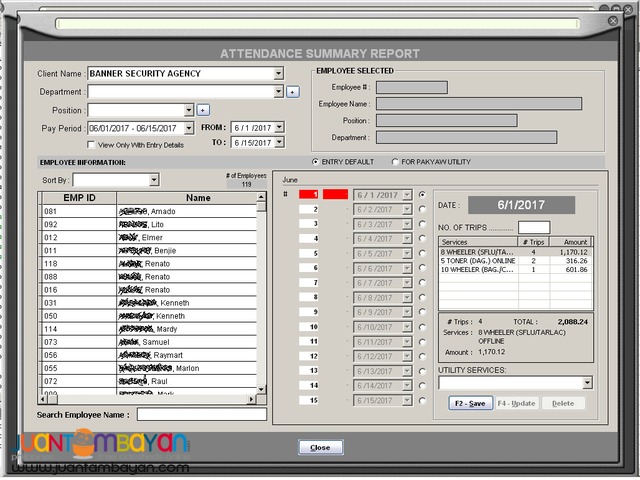Image resolution: width=640 pixels, height=480 pixels.
Task: Click the F2 - Save button
Action: tap(470, 403)
